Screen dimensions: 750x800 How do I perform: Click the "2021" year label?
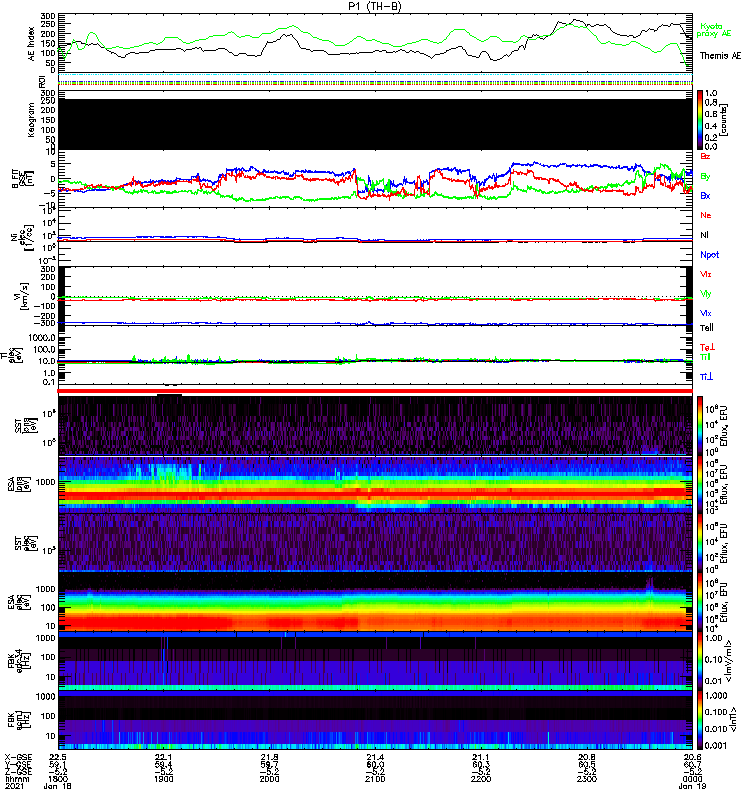point(14,786)
